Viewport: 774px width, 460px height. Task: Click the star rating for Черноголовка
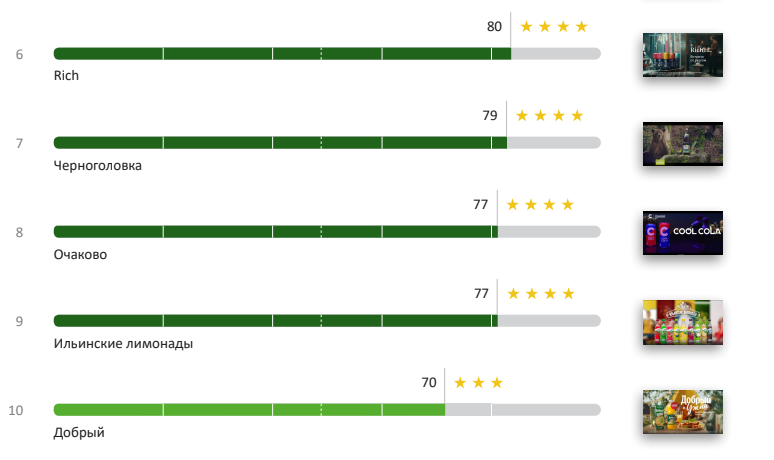549,116
